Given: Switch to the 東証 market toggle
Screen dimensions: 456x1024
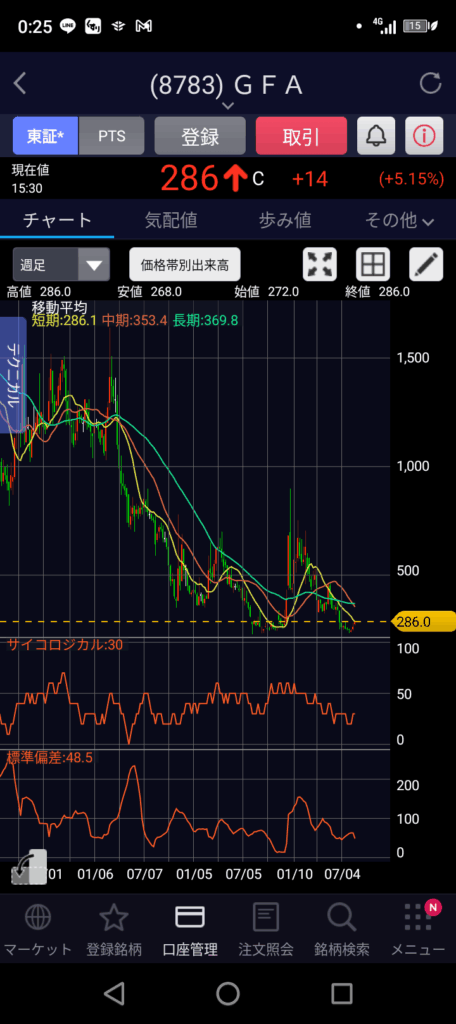Looking at the screenshot, I should click(x=45, y=136).
